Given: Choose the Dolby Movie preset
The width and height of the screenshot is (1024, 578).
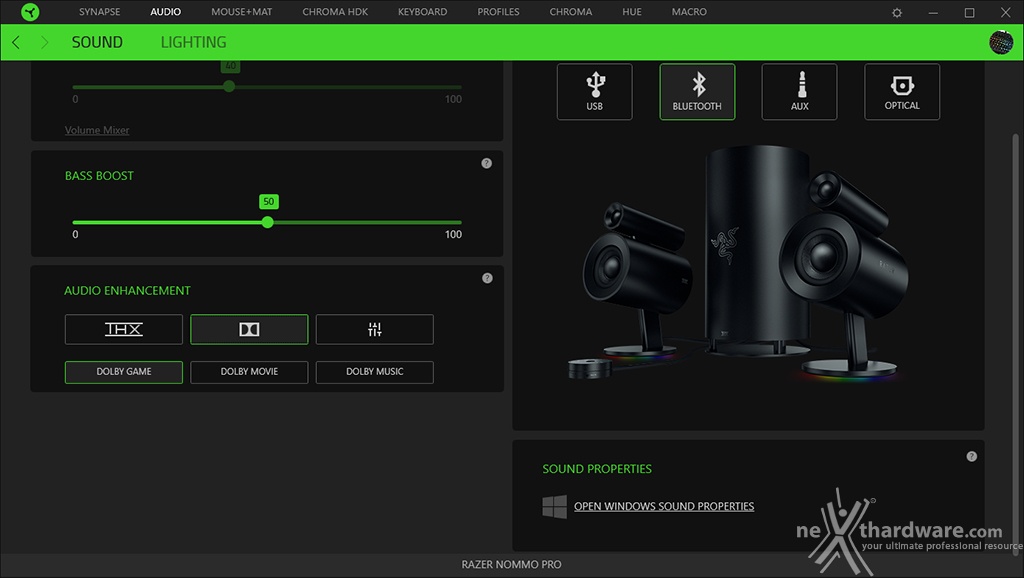Looking at the screenshot, I should coord(249,372).
